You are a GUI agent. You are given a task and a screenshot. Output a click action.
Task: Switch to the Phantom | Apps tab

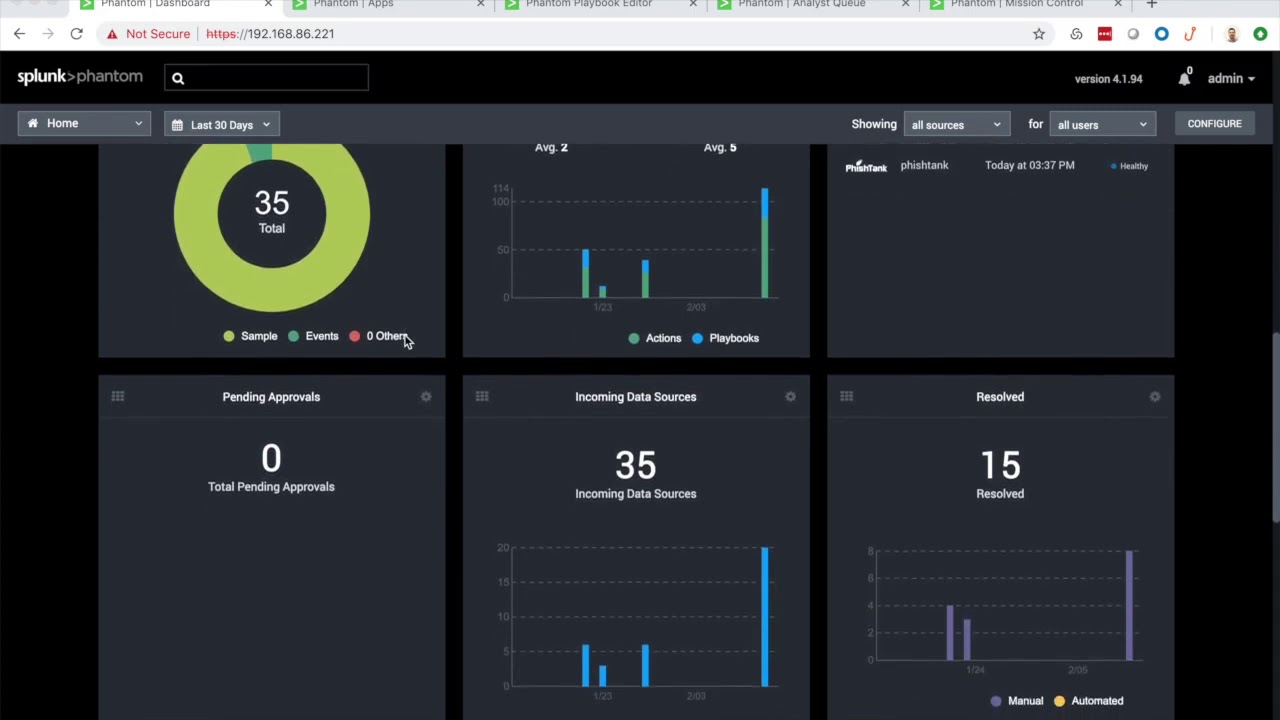coord(380,5)
